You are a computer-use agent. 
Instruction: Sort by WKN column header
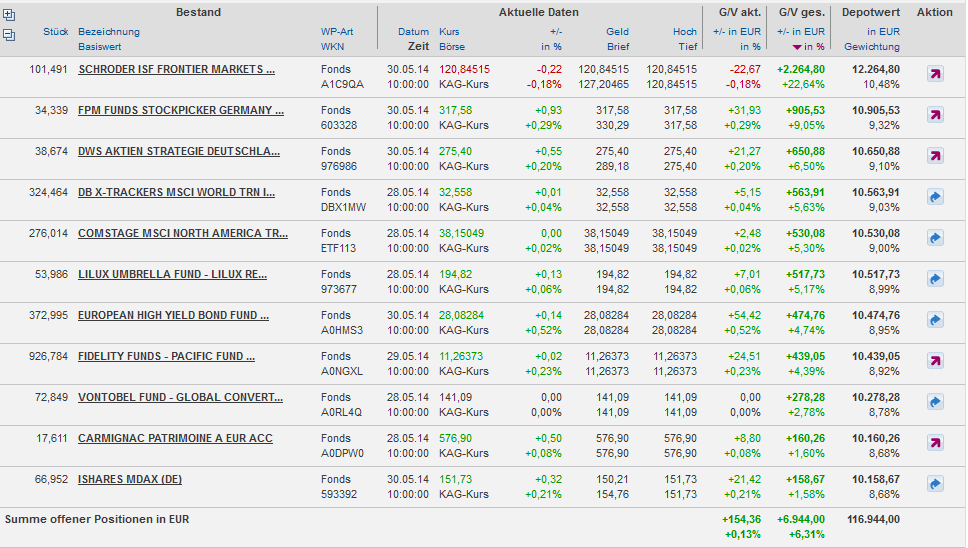pyautogui.click(x=332, y=47)
